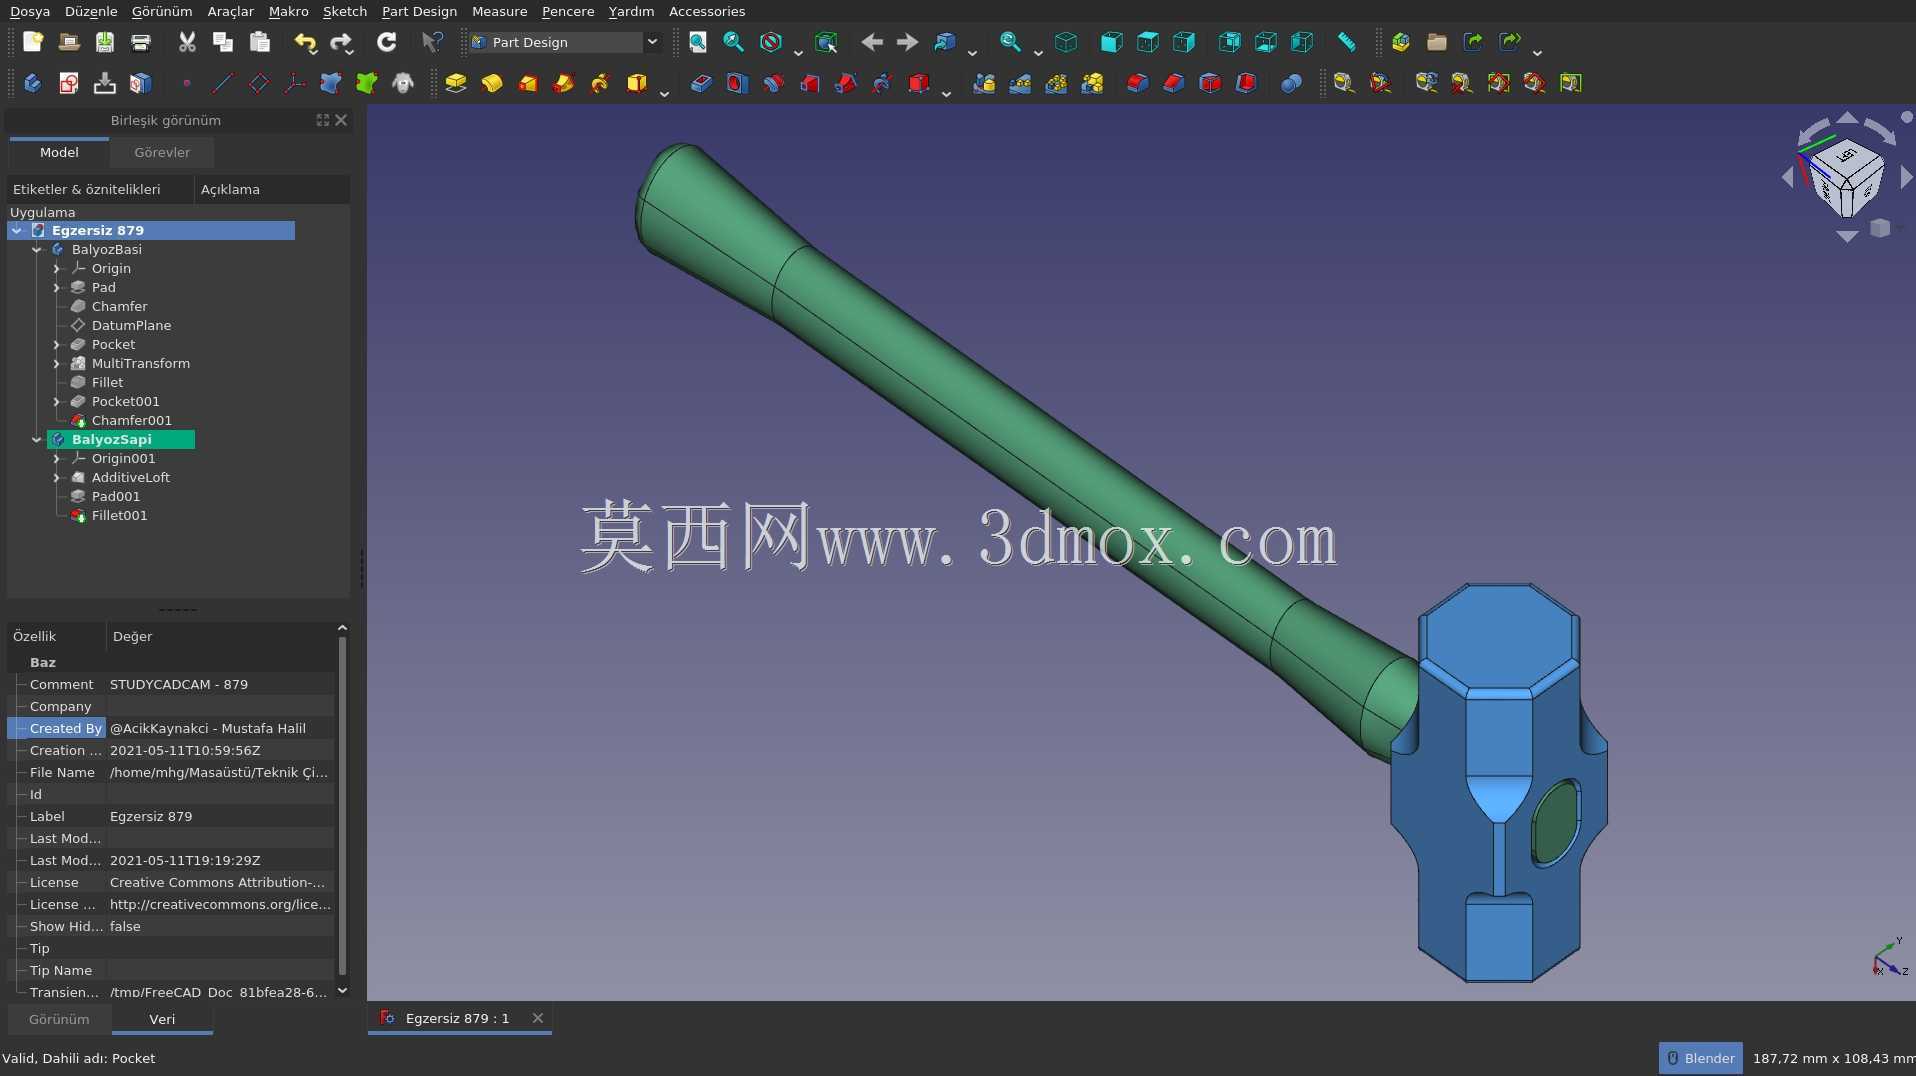The width and height of the screenshot is (1916, 1076).
Task: Click the Create Sketch icon
Action: tap(69, 83)
